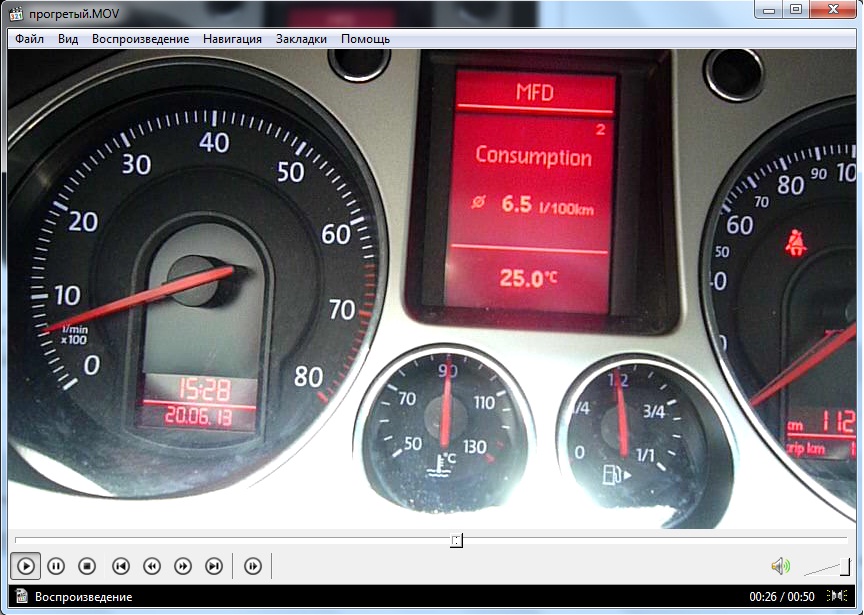This screenshot has width=864, height=615.
Task: Skip to previous file button
Action: pos(120,566)
